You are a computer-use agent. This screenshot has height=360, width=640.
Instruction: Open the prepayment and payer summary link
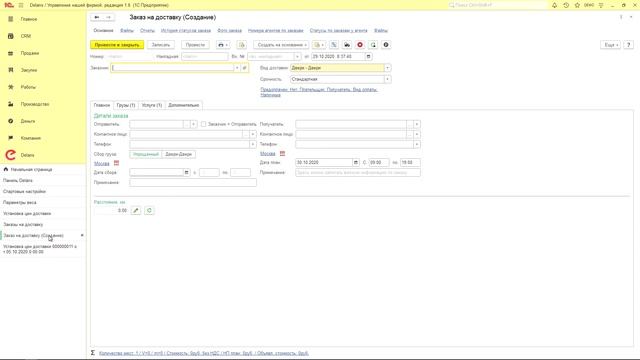(x=319, y=92)
